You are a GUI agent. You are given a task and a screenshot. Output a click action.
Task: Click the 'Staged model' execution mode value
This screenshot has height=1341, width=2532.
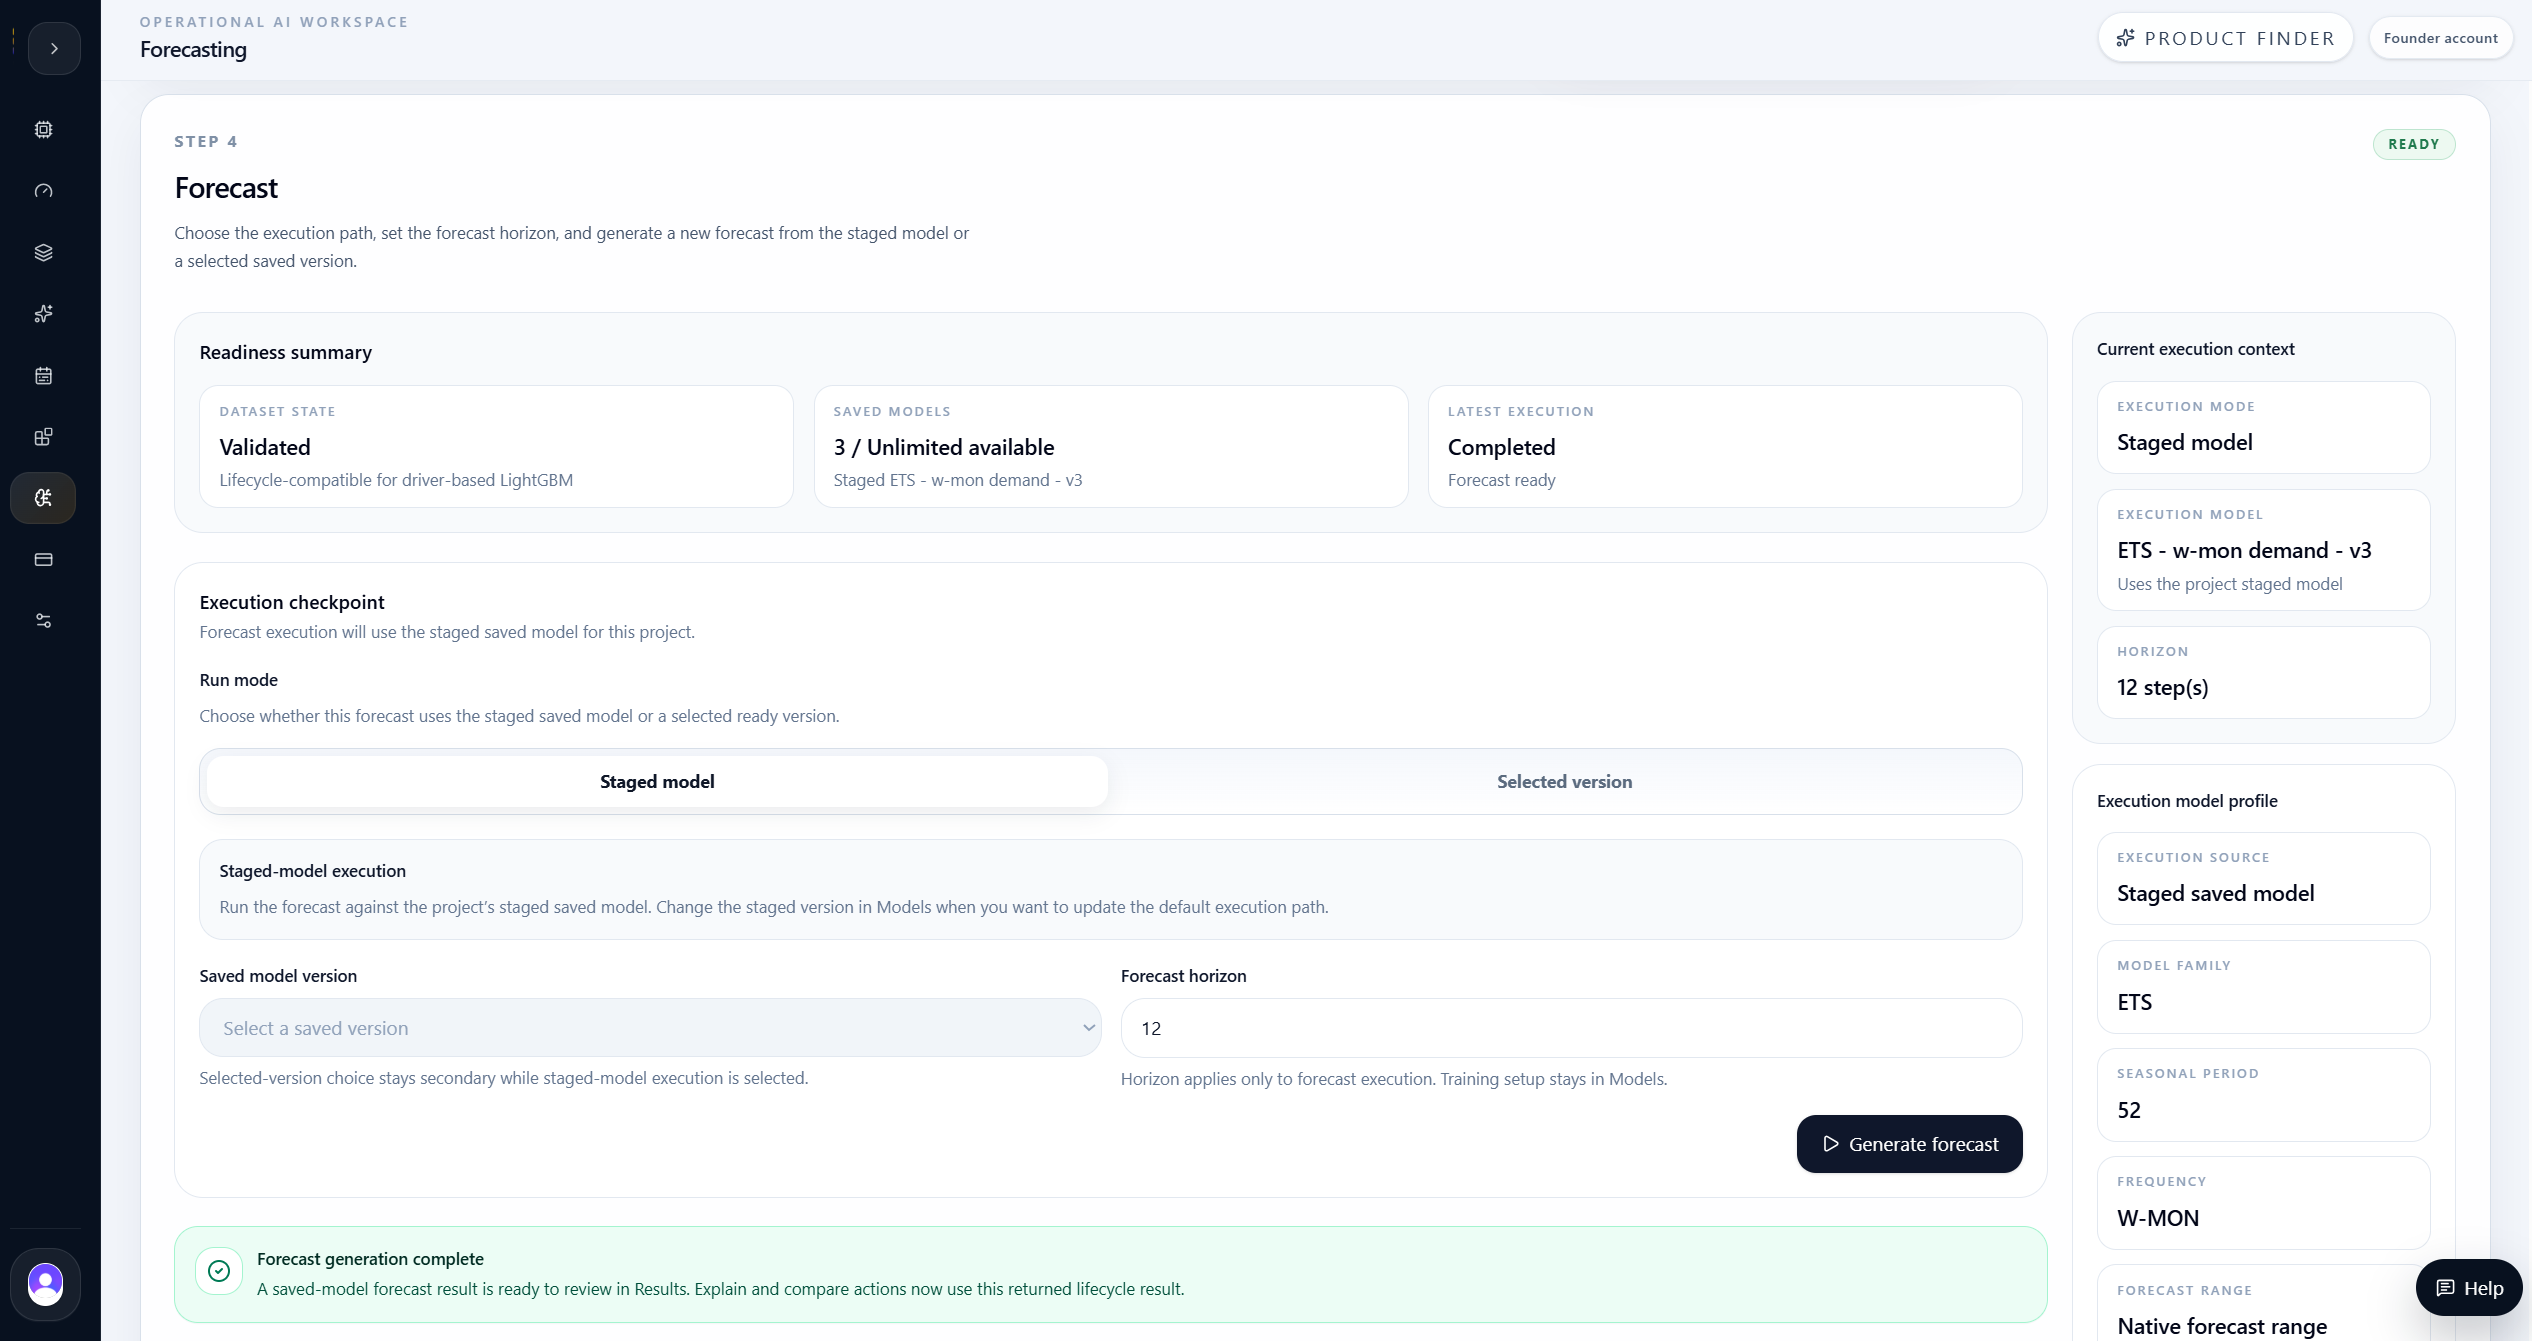pos(2184,442)
